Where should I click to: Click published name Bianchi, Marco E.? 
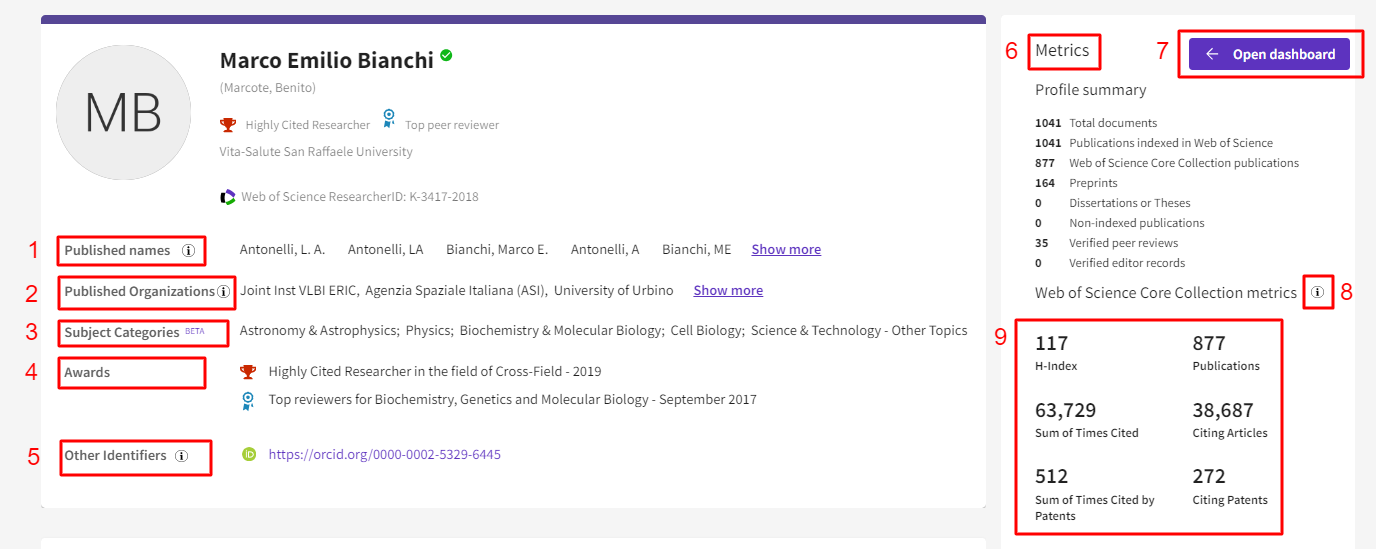click(x=497, y=249)
